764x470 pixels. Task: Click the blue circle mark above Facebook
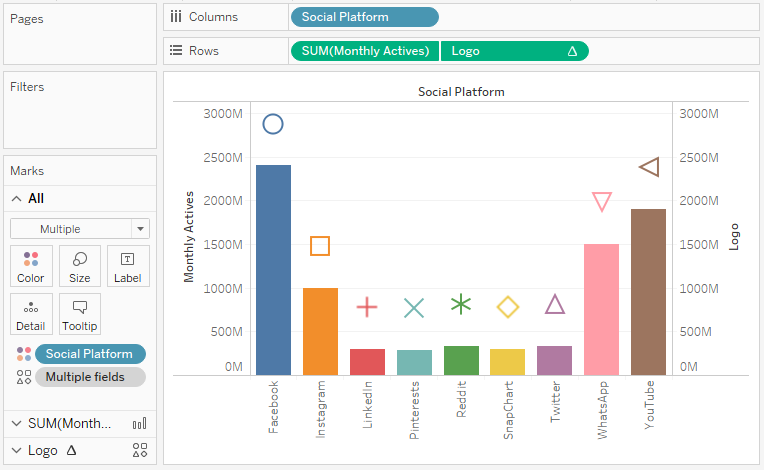(x=273, y=124)
